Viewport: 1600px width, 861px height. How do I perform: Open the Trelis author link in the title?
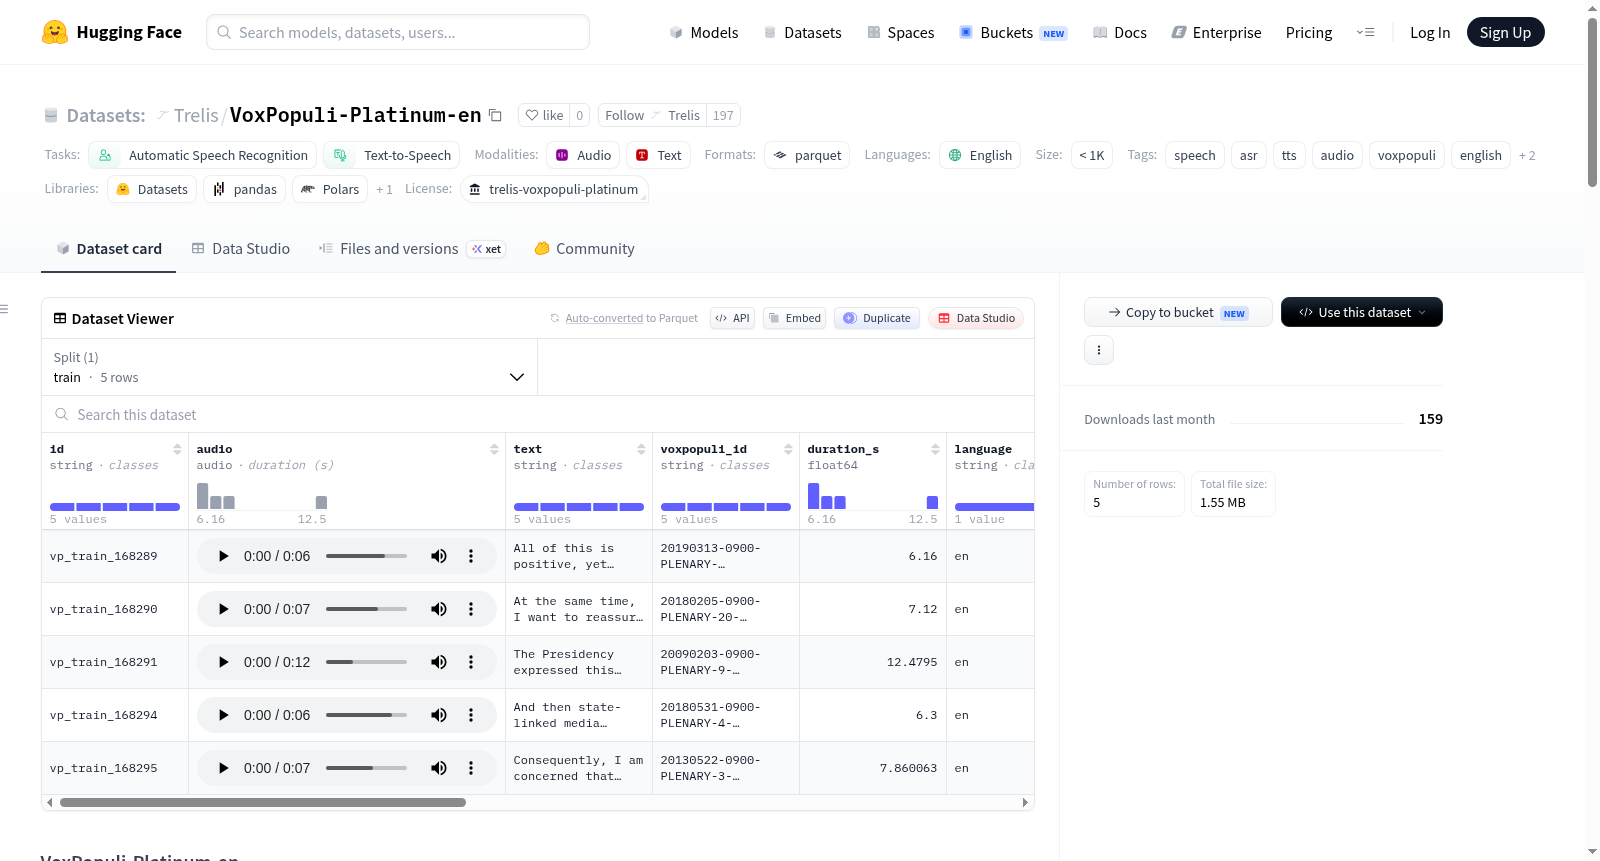pos(196,115)
